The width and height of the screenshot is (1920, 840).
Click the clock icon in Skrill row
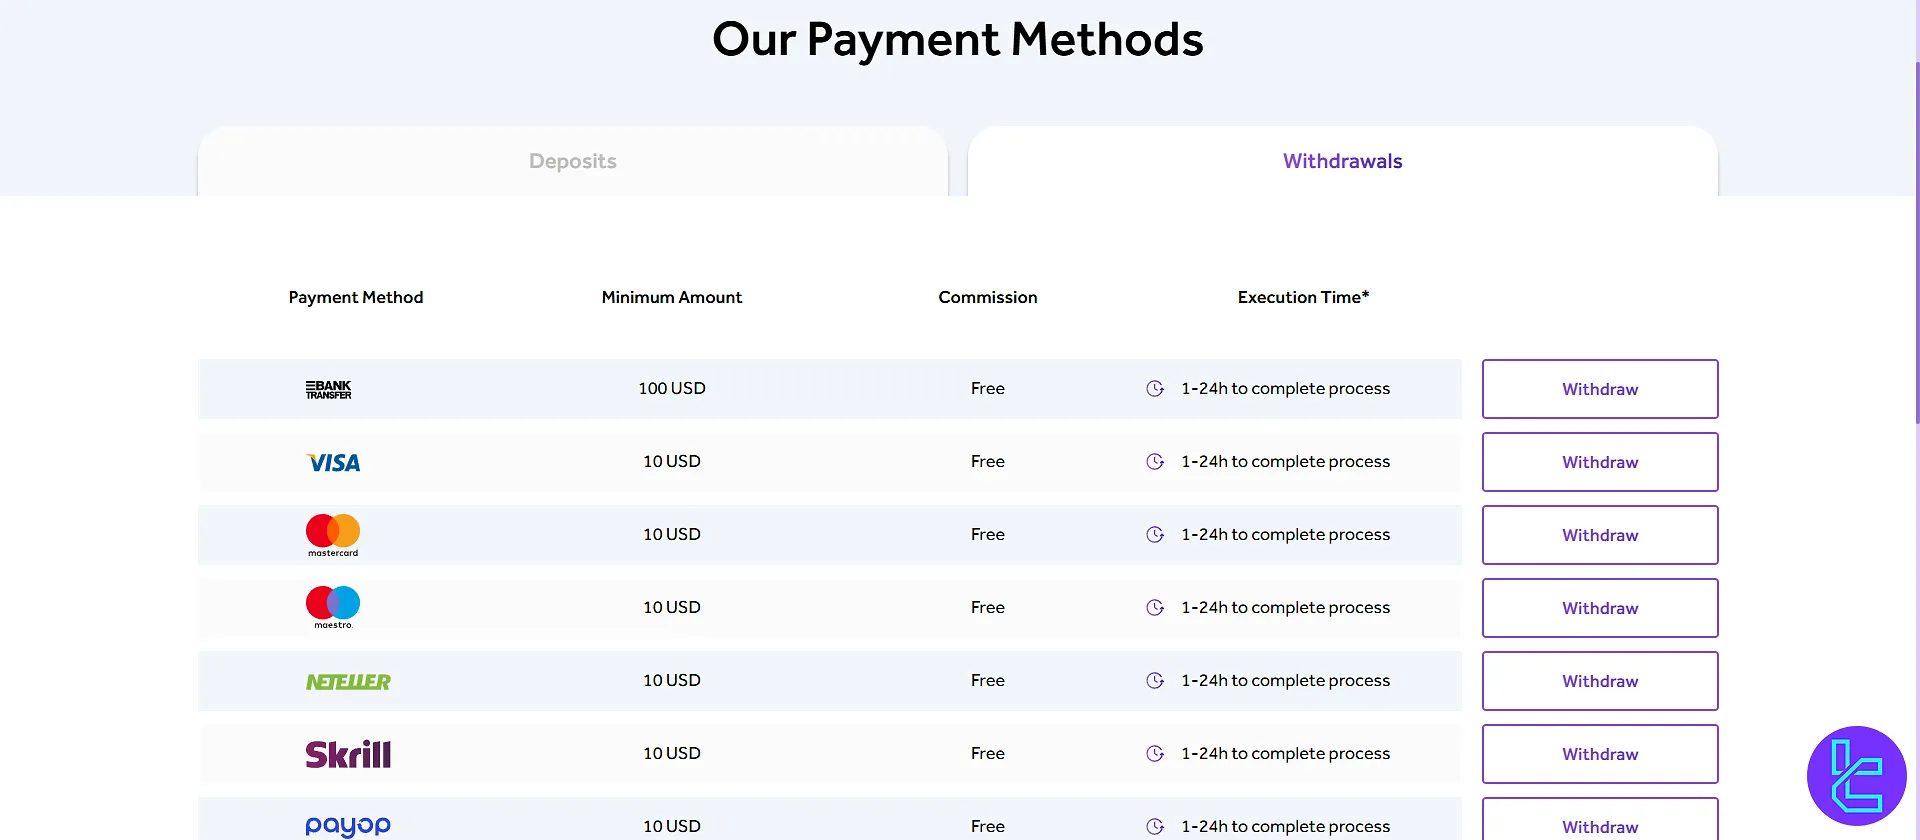[1155, 754]
